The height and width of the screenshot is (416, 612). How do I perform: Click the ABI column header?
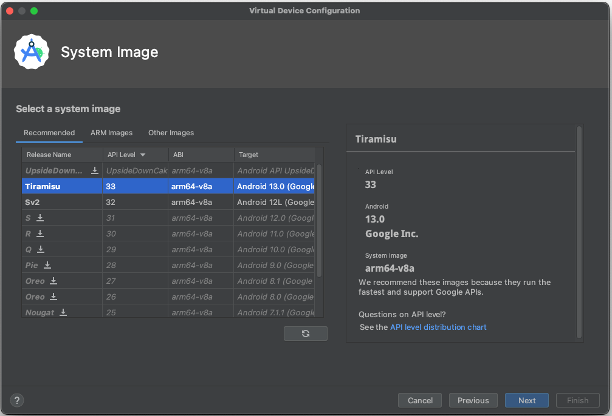(201, 155)
